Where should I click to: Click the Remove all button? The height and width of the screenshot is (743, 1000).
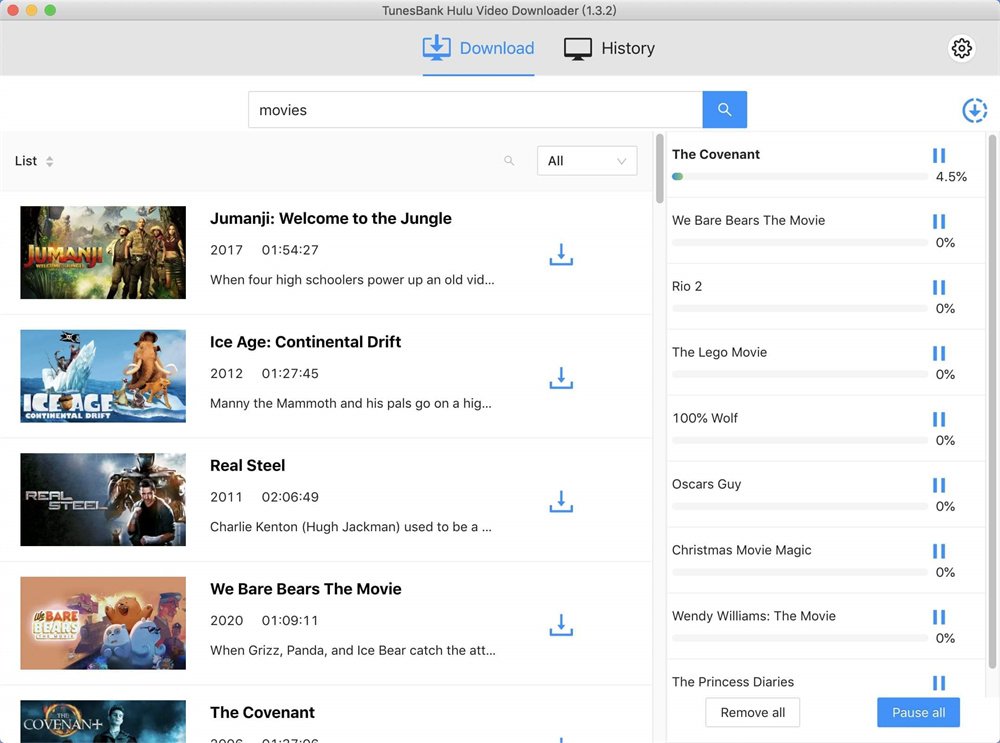753,712
